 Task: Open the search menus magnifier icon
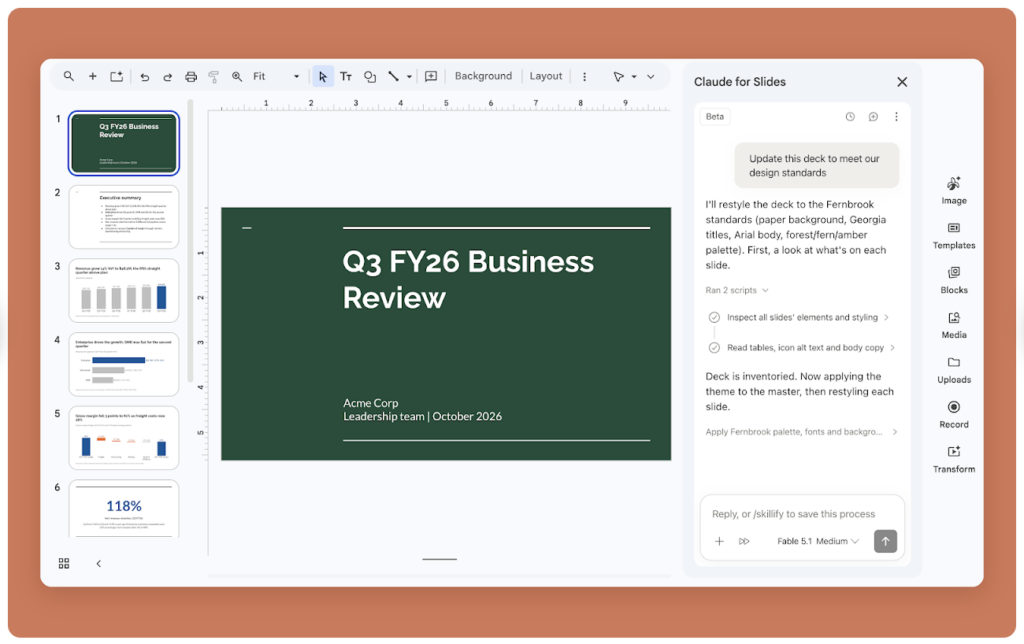pyautogui.click(x=69, y=76)
